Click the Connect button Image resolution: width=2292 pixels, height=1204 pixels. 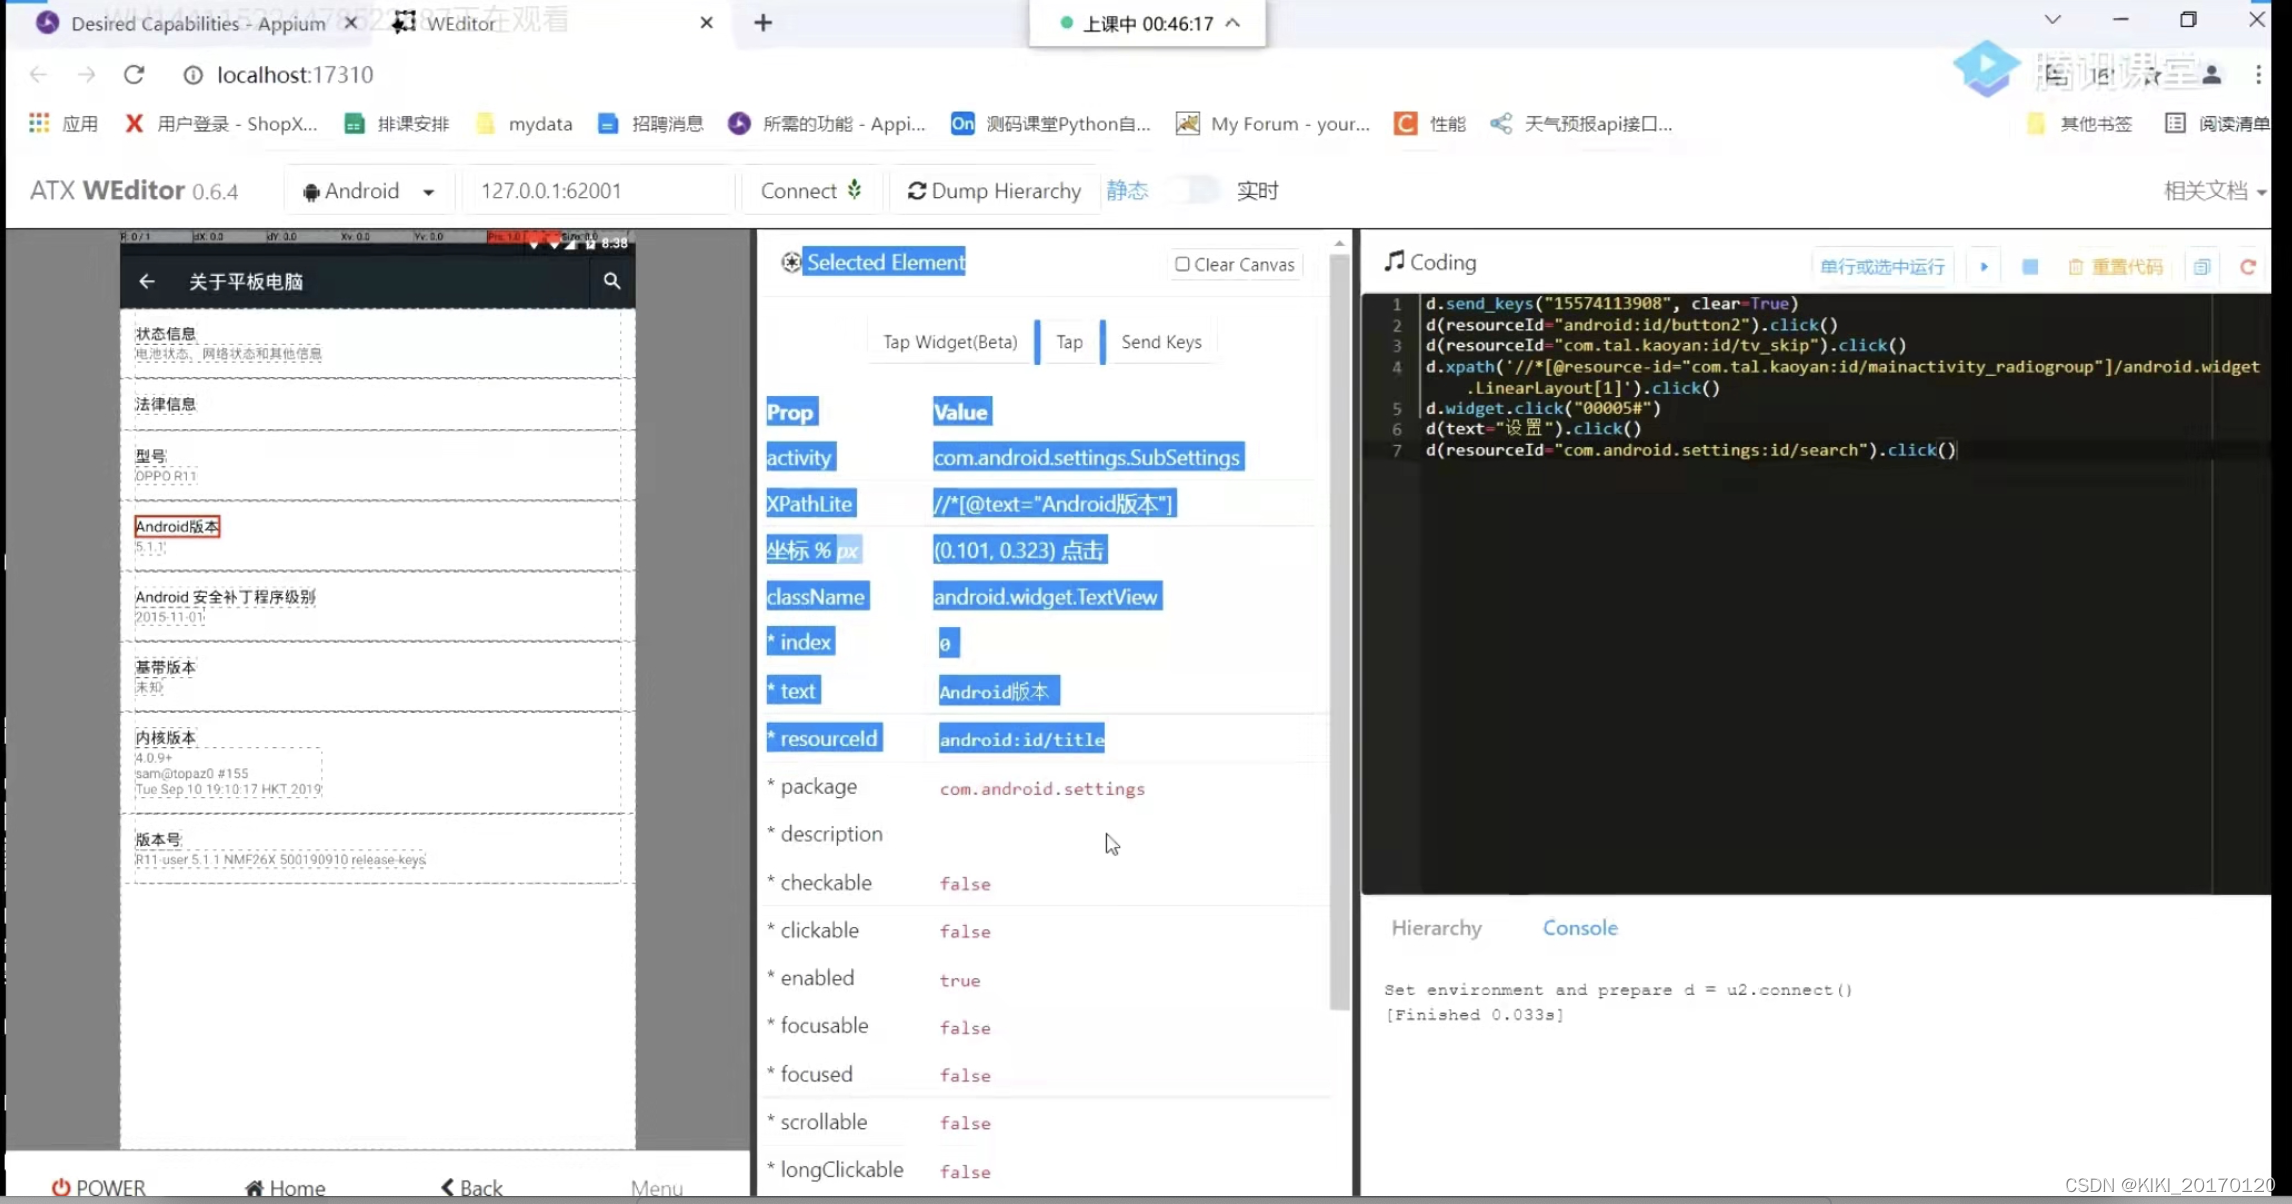(810, 191)
